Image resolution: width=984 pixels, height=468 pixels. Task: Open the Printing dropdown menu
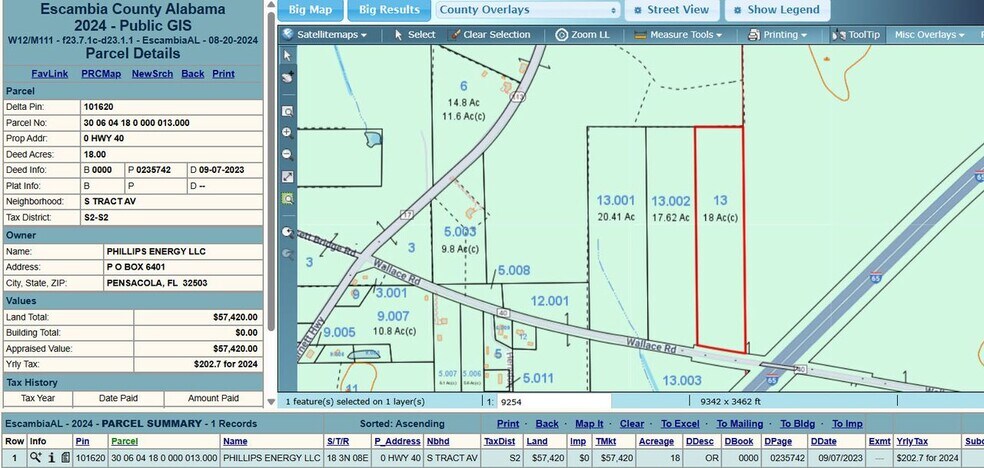[777, 35]
